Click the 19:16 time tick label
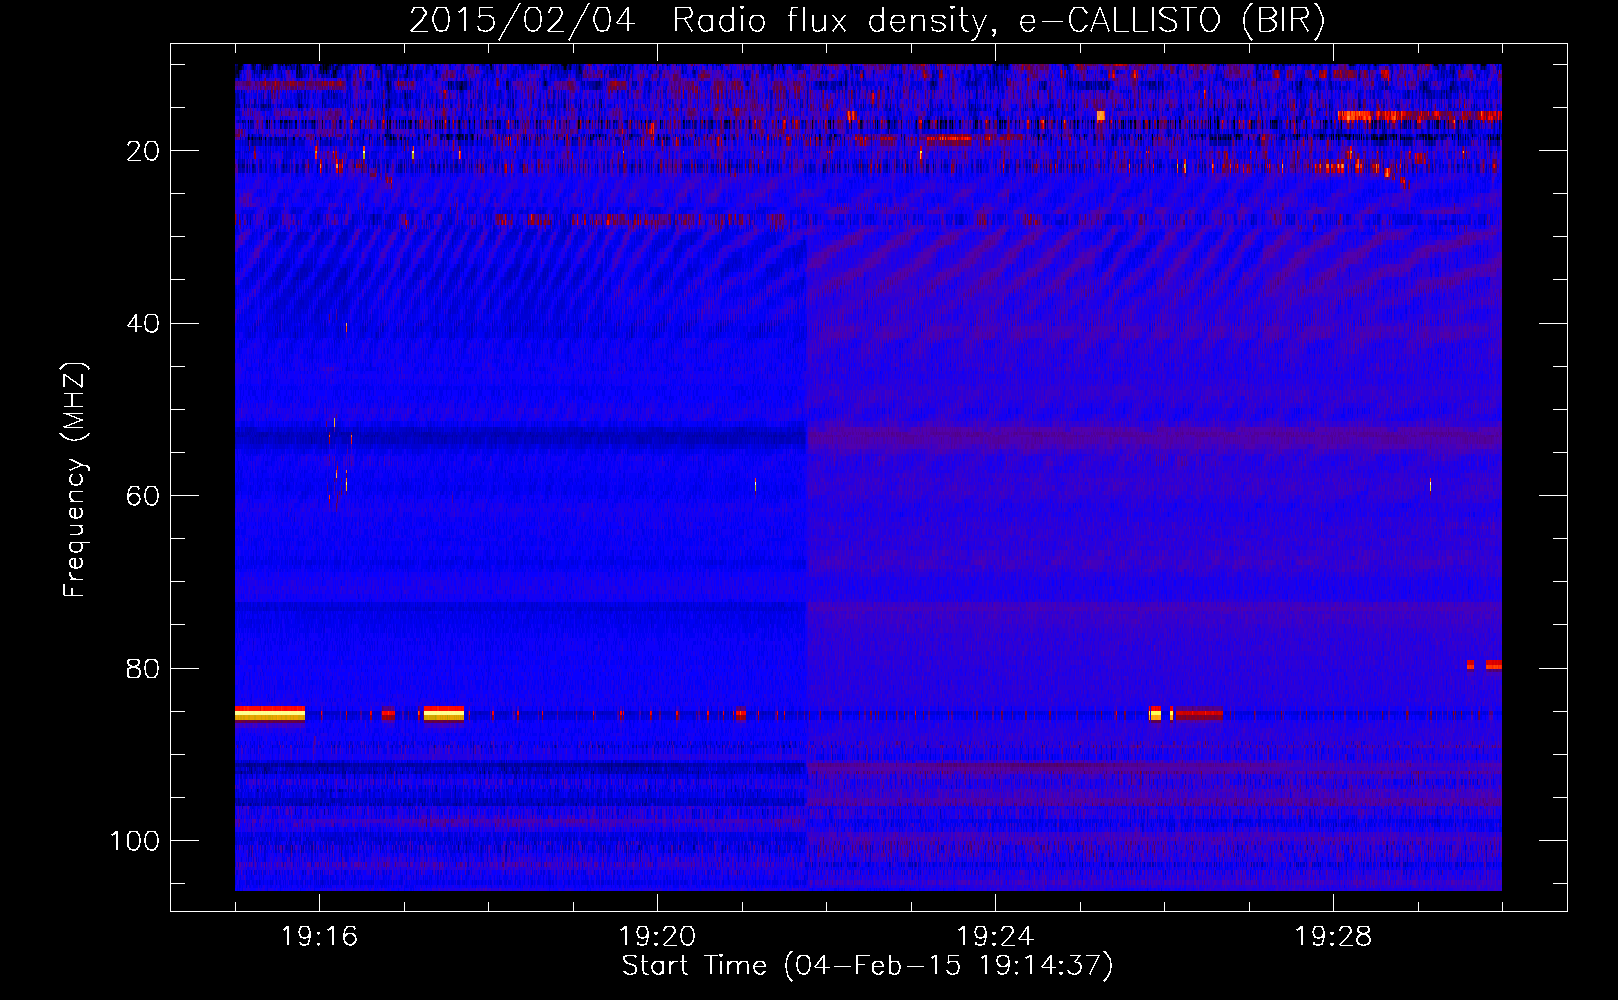Image resolution: width=1618 pixels, height=1000 pixels. (319, 937)
